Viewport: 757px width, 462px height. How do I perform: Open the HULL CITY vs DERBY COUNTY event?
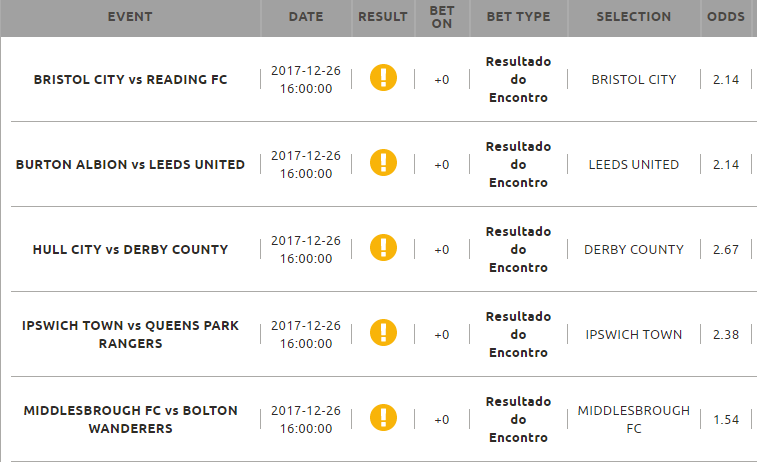pyautogui.click(x=130, y=250)
